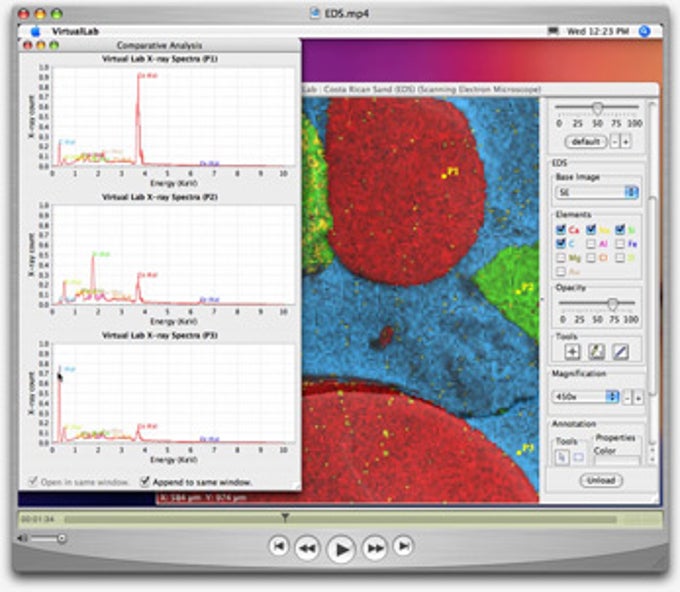Click the default button
Viewport: 680px width, 592px height.
585,141
